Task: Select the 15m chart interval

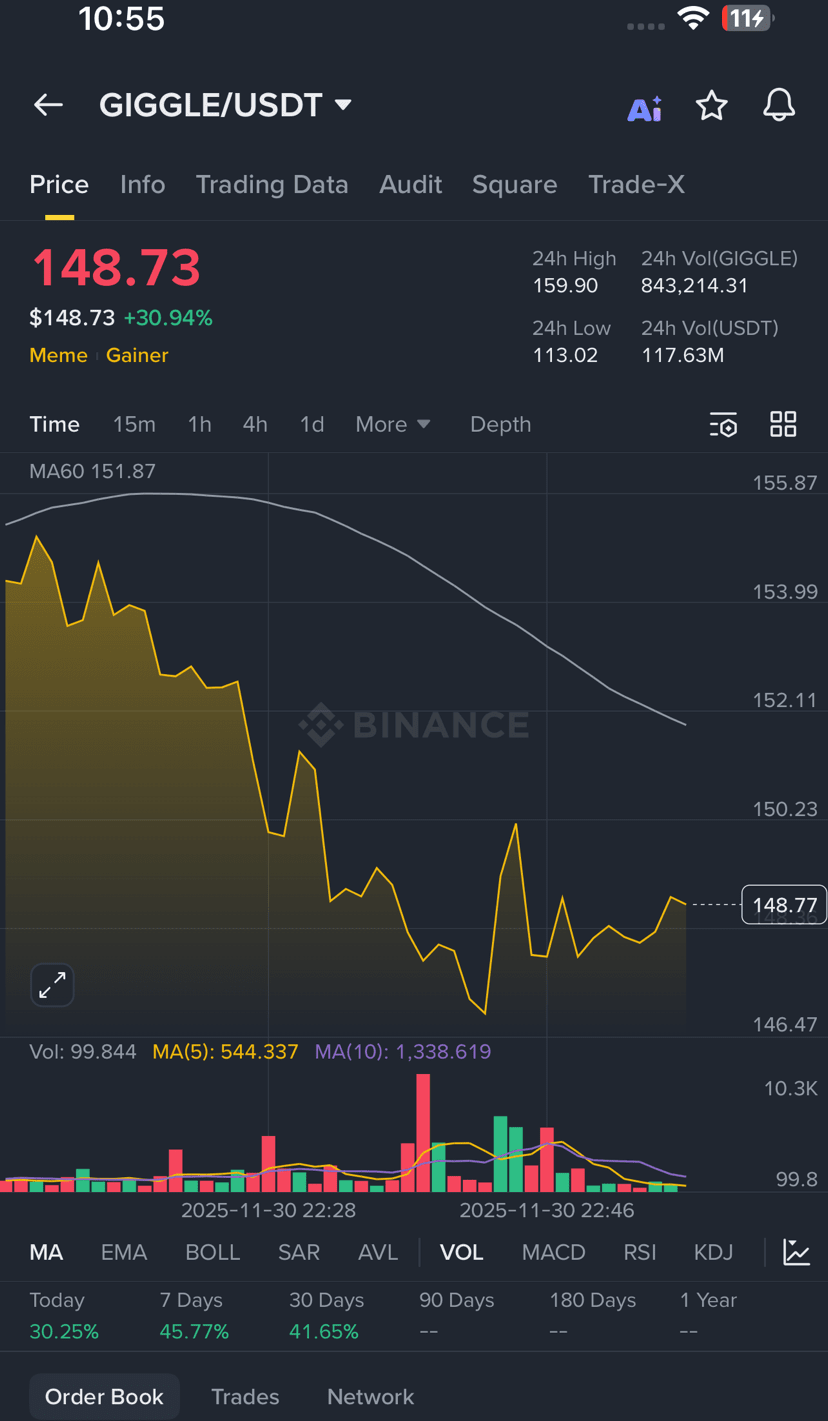Action: (x=134, y=424)
